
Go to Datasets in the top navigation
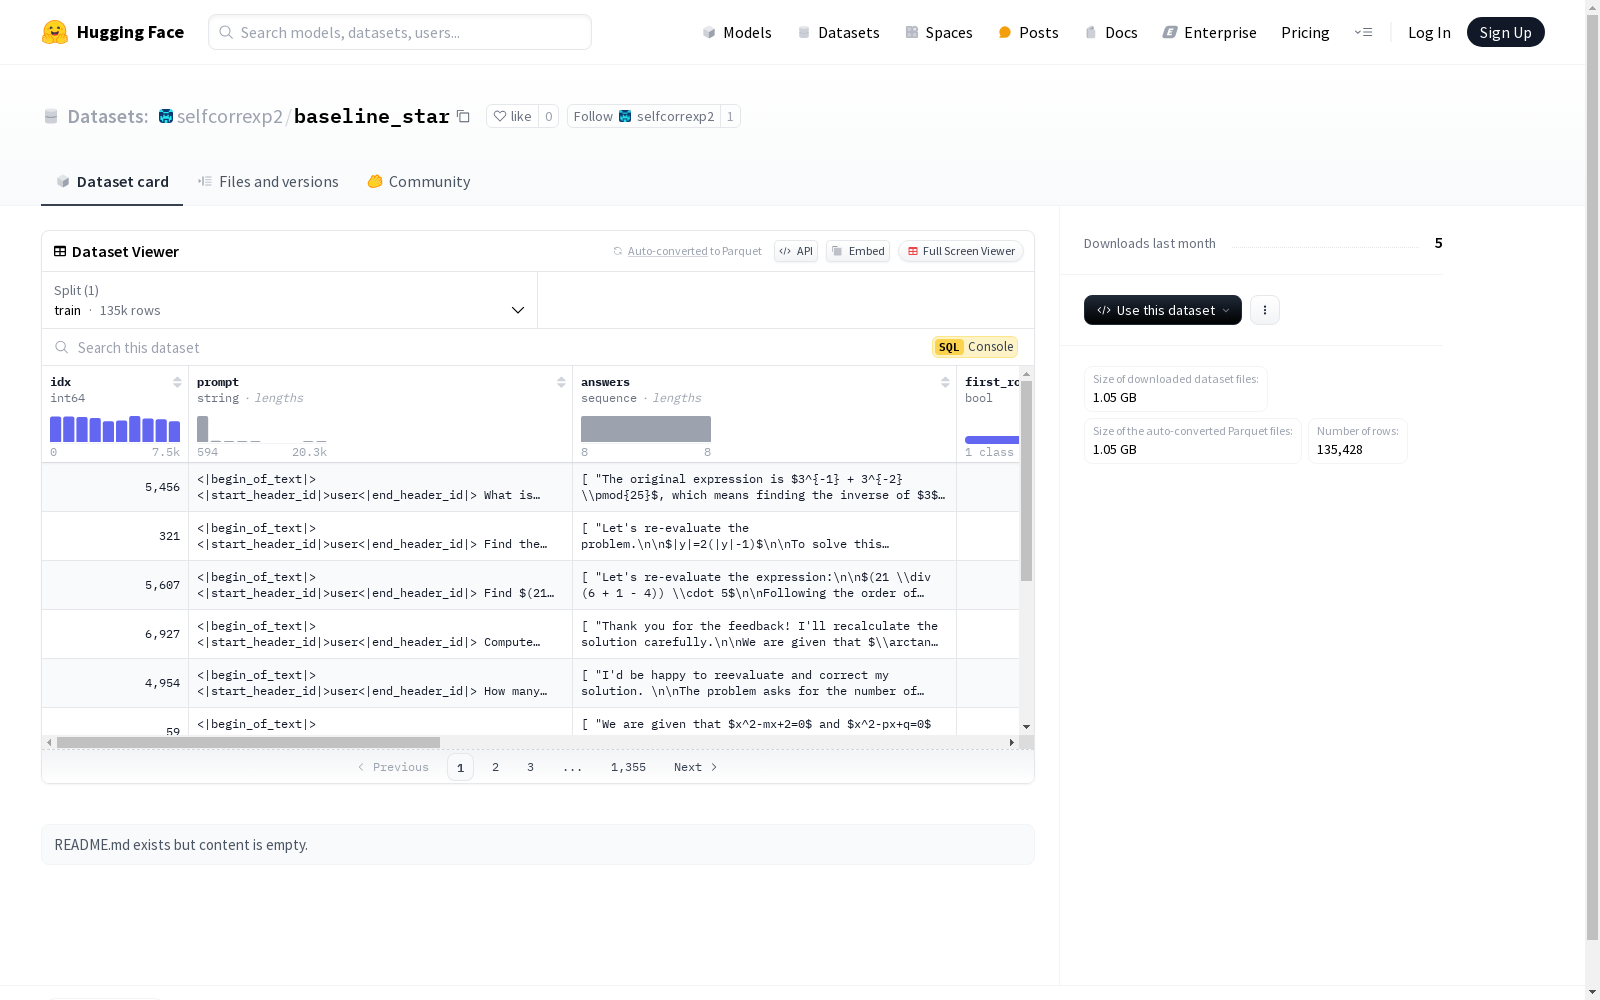coord(838,32)
